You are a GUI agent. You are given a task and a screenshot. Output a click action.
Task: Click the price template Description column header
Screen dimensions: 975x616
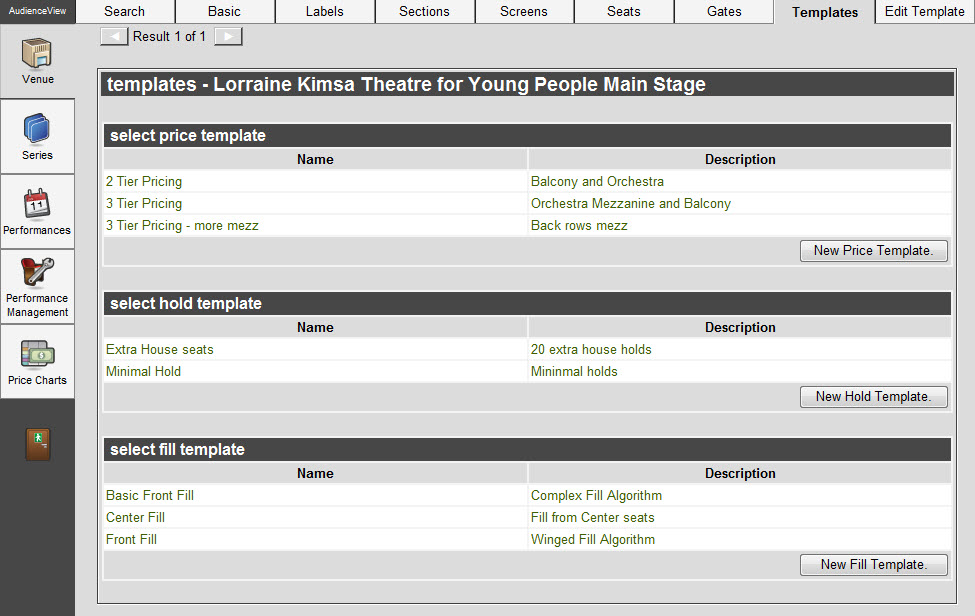[740, 159]
